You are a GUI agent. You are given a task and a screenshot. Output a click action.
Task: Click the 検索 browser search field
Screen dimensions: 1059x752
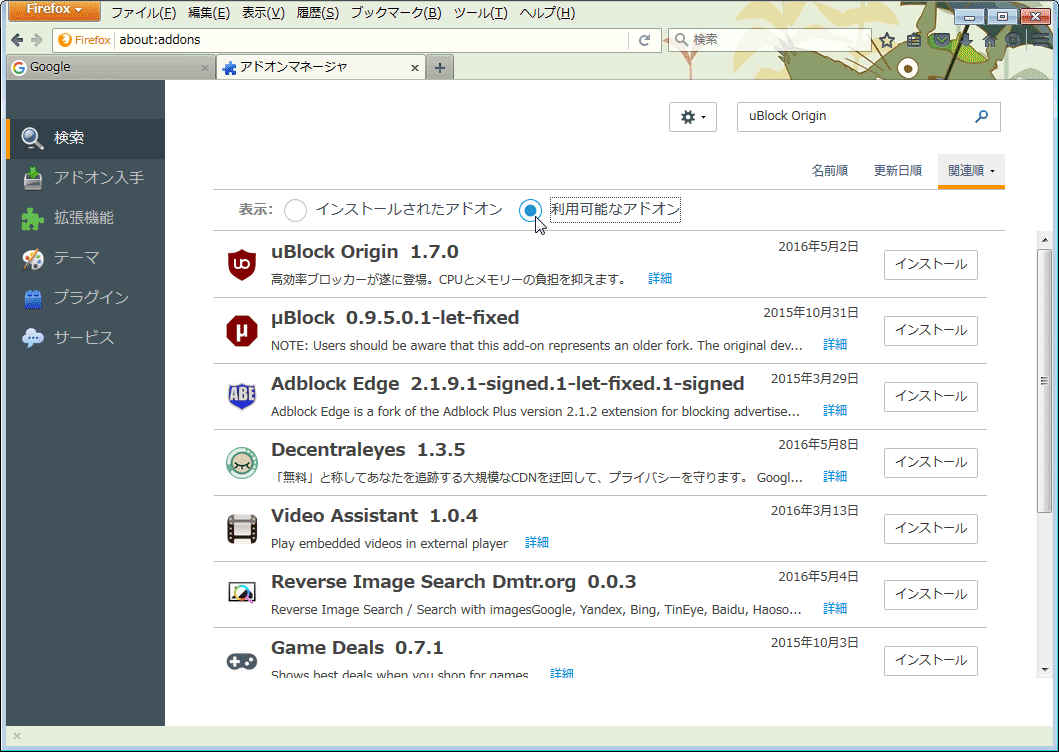(x=770, y=40)
